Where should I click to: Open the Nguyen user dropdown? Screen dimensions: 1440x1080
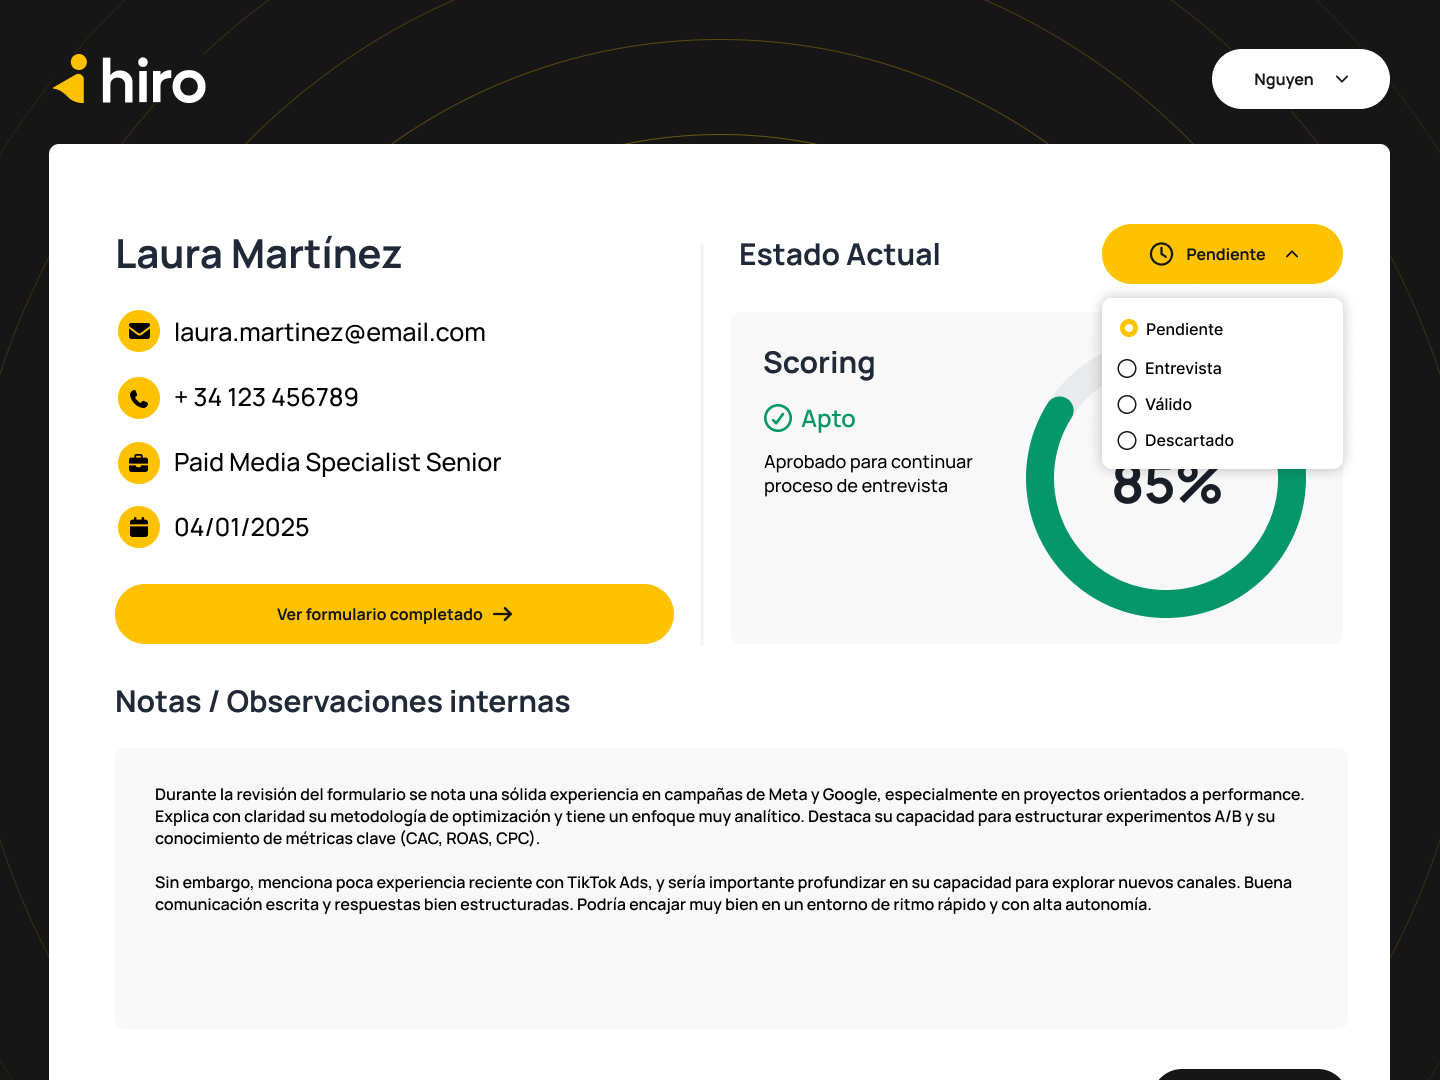tap(1300, 79)
